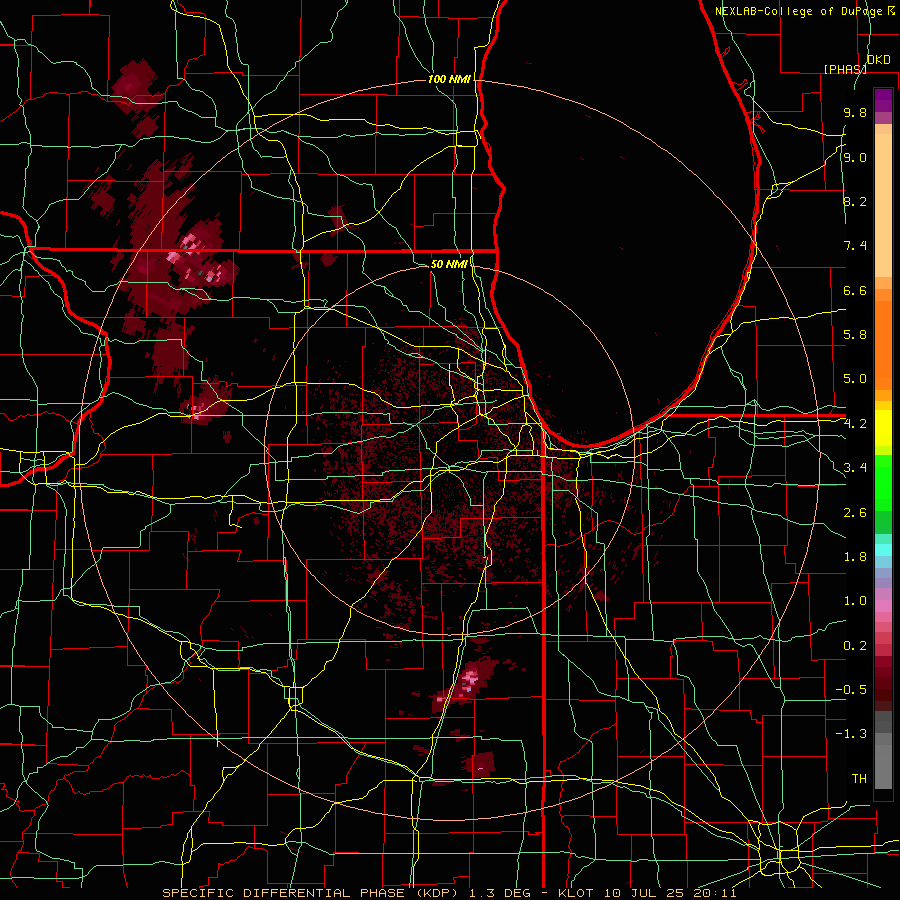The image size is (900, 900).
Task: Click the 0.2 scale value
Action: (855, 645)
